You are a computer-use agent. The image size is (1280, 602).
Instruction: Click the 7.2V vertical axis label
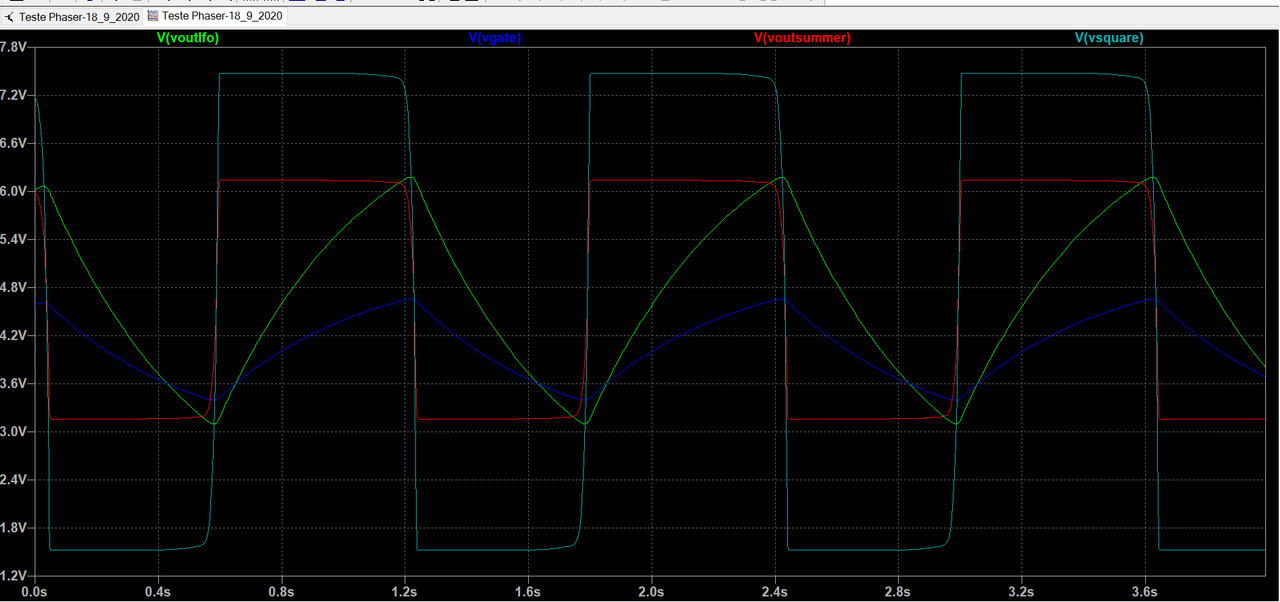click(14, 95)
